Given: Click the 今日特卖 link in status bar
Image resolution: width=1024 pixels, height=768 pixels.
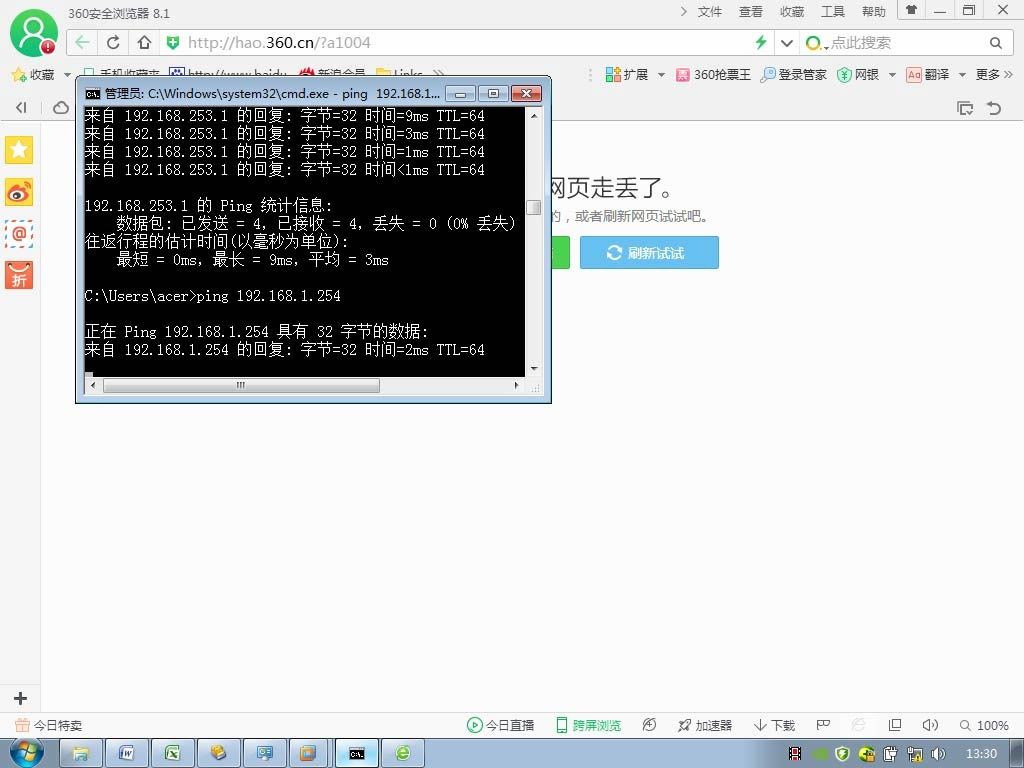Looking at the screenshot, I should point(49,725).
